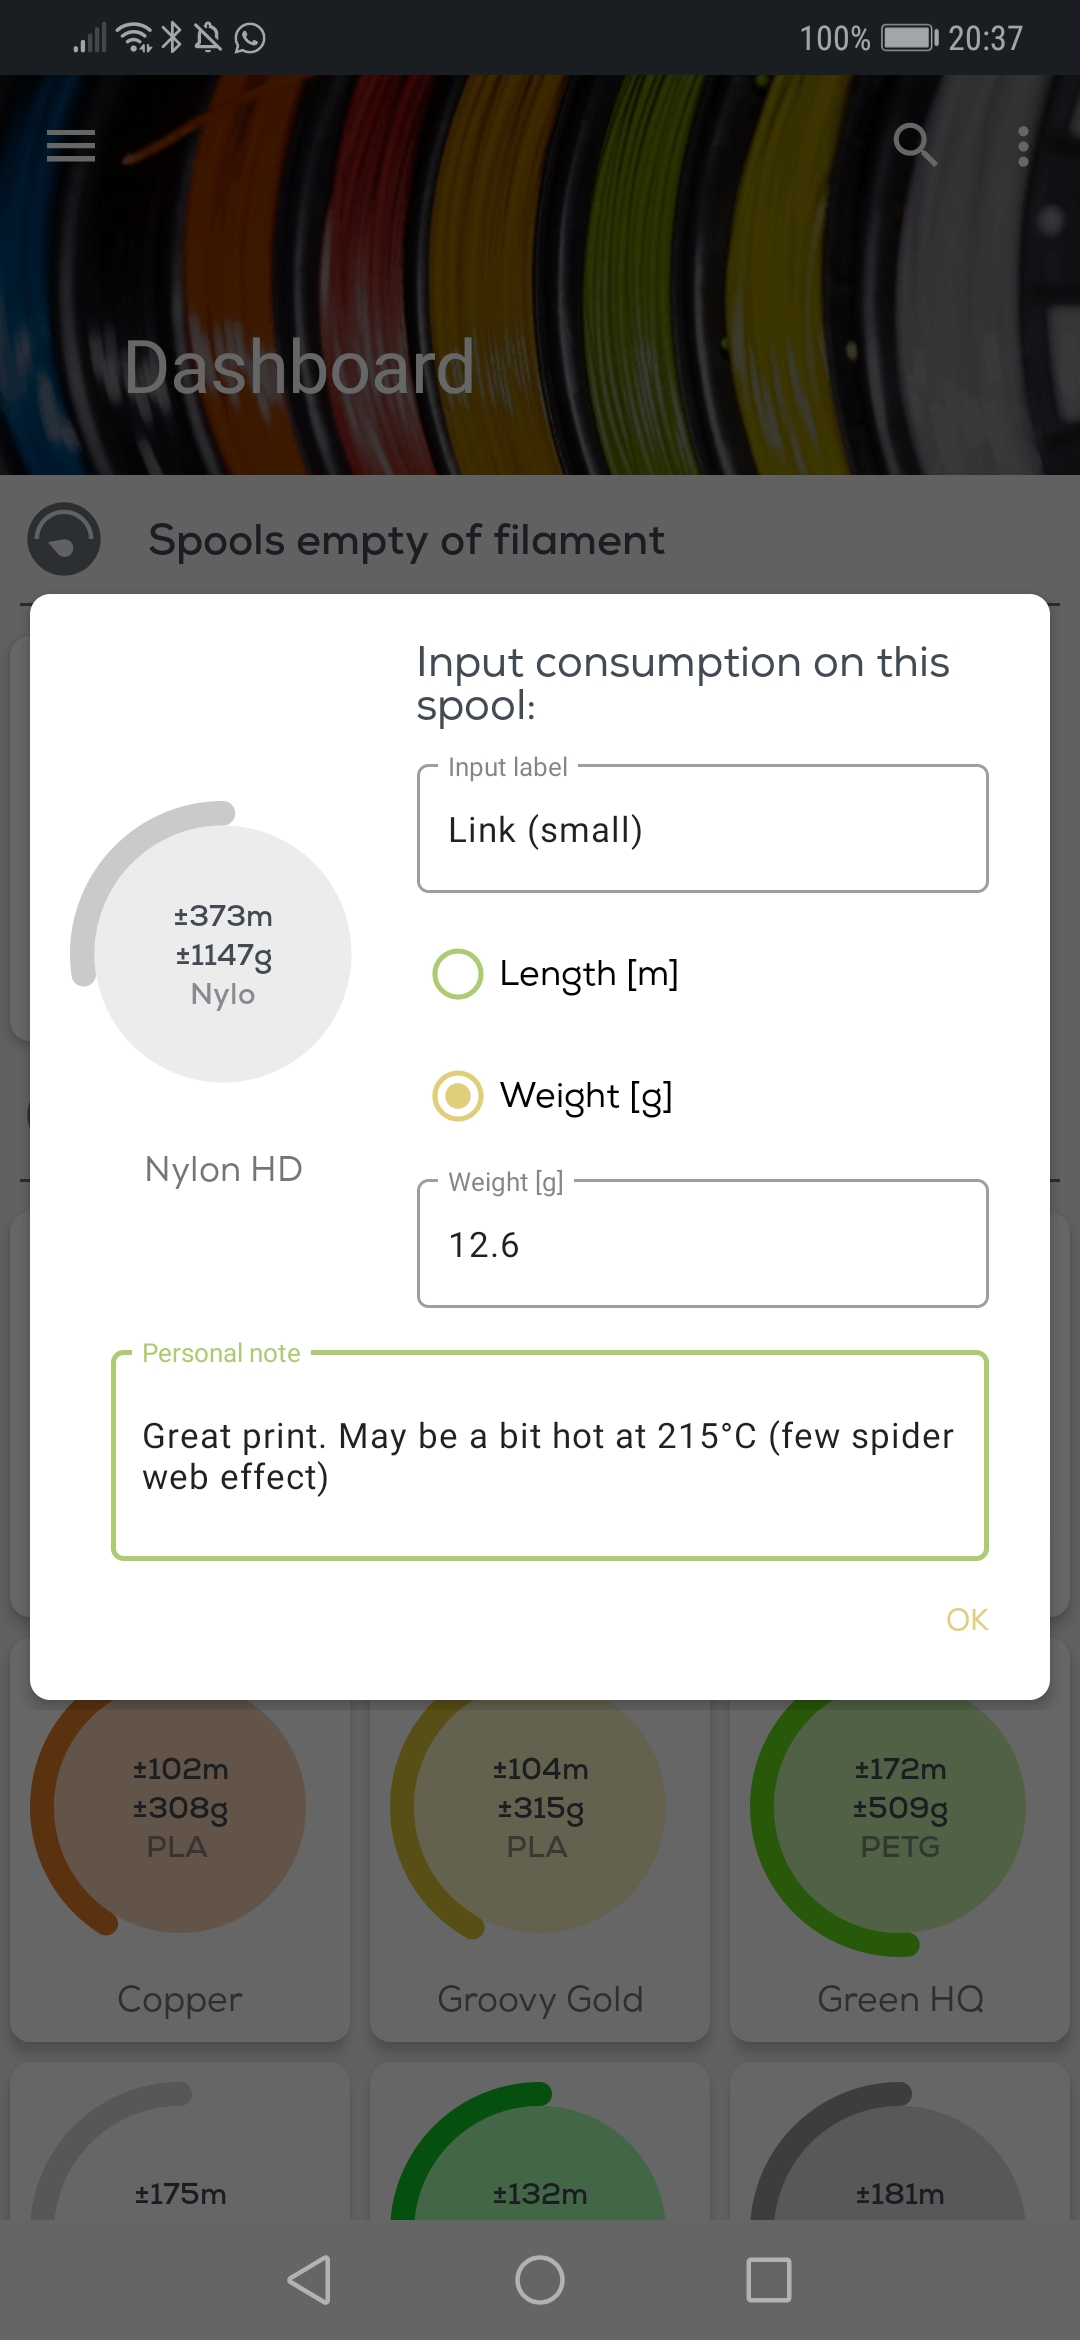This screenshot has width=1080, height=2340.
Task: Select the Weight [g] radio option
Action: tap(458, 1096)
